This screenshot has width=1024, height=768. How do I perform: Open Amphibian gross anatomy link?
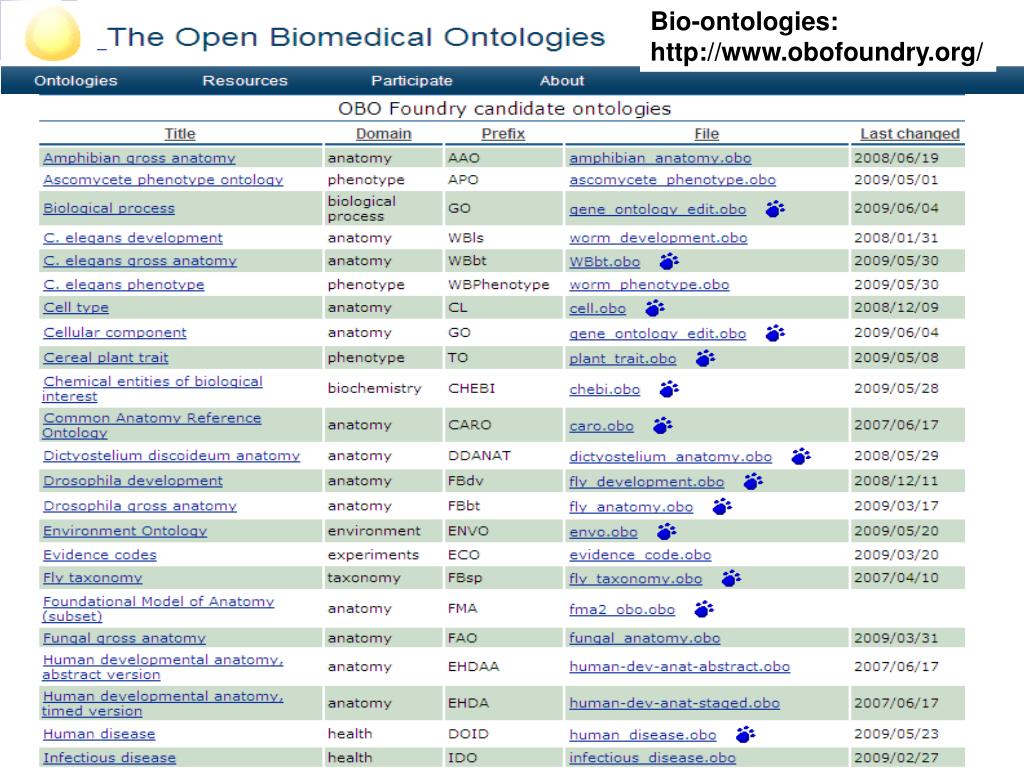pyautogui.click(x=139, y=158)
